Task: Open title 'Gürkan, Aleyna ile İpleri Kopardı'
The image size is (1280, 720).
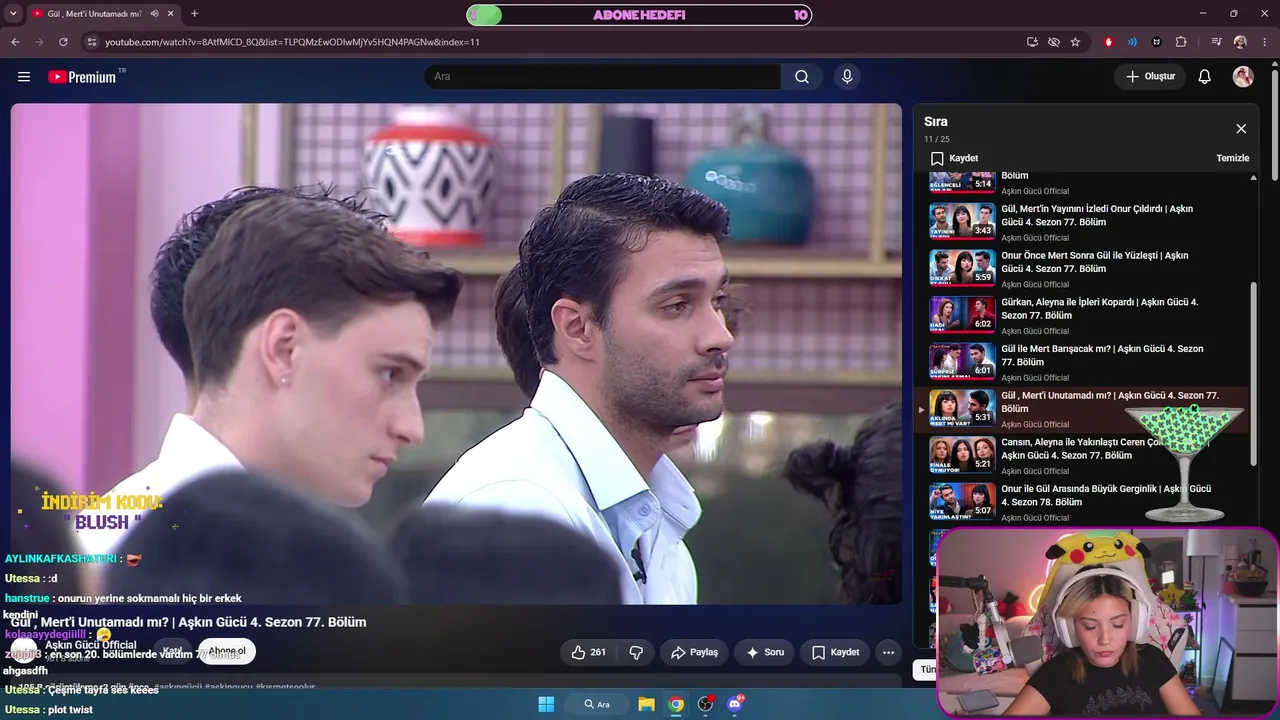Action: 1099,308
